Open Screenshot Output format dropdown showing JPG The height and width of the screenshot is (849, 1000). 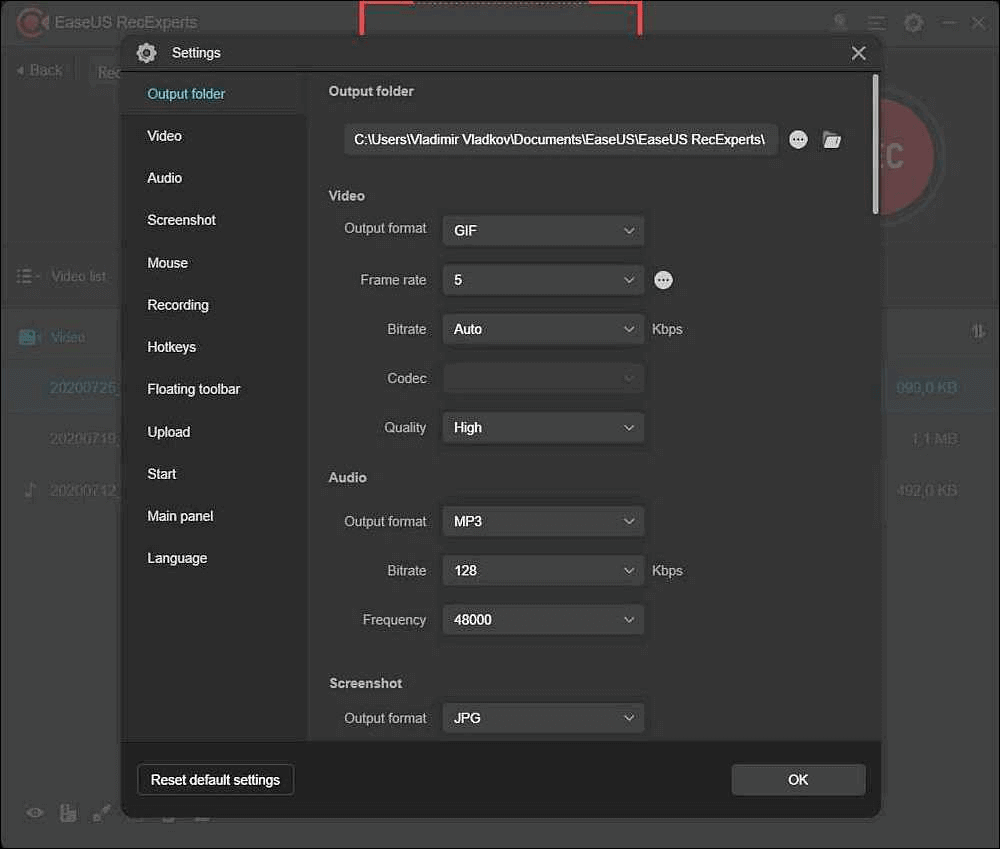pos(543,718)
